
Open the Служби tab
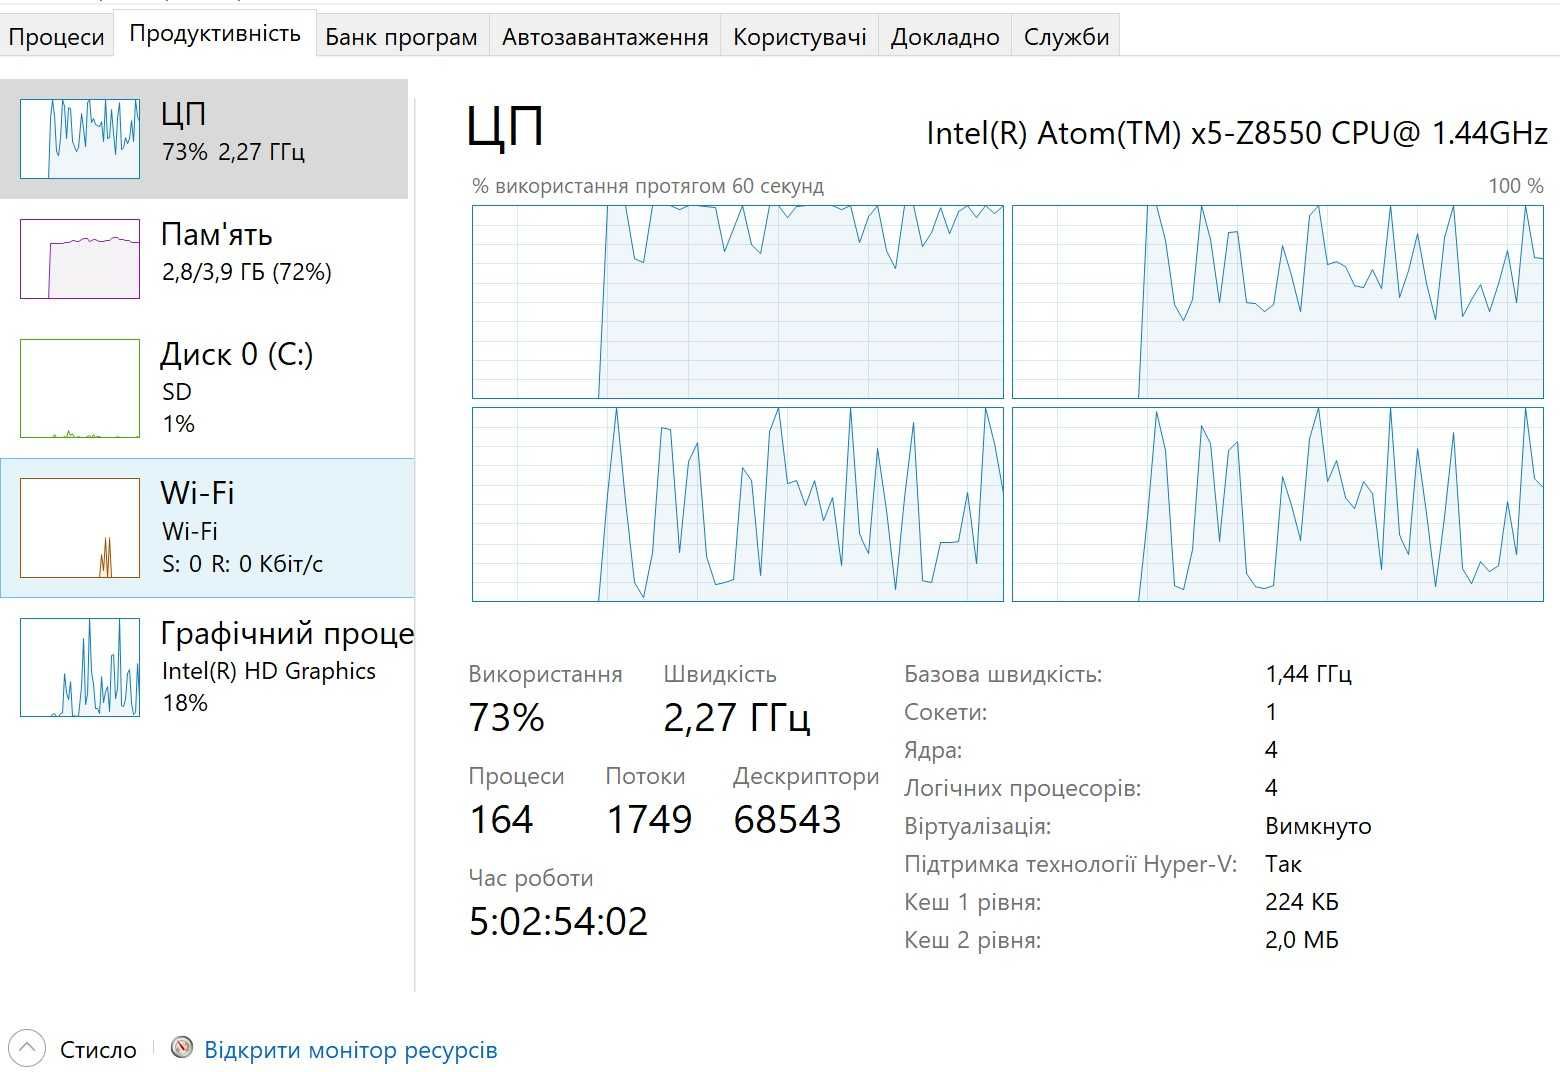click(1066, 36)
